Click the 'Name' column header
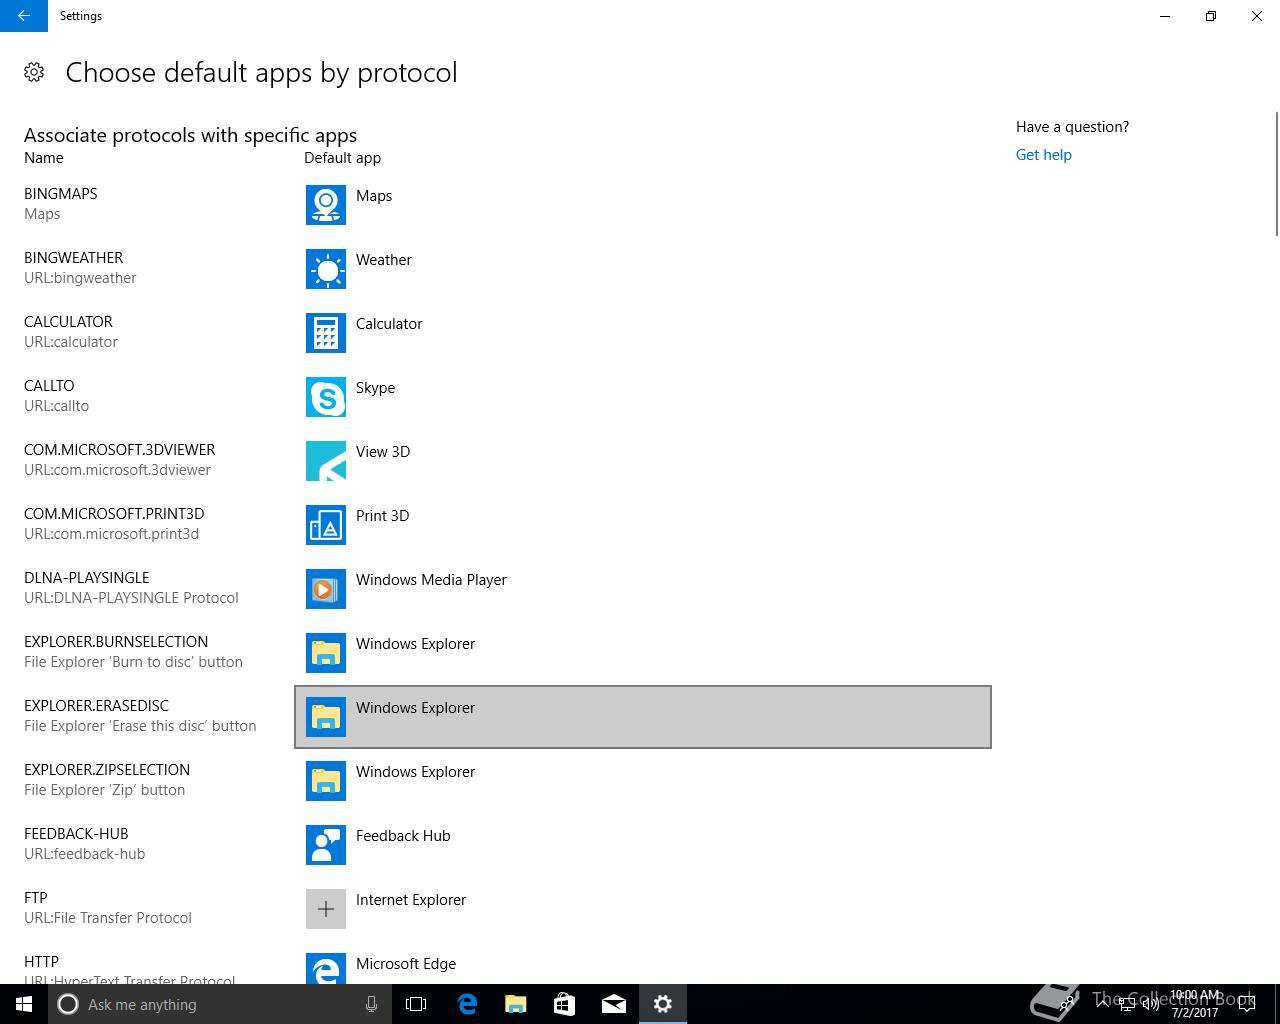1280x1024 pixels. tap(44, 158)
